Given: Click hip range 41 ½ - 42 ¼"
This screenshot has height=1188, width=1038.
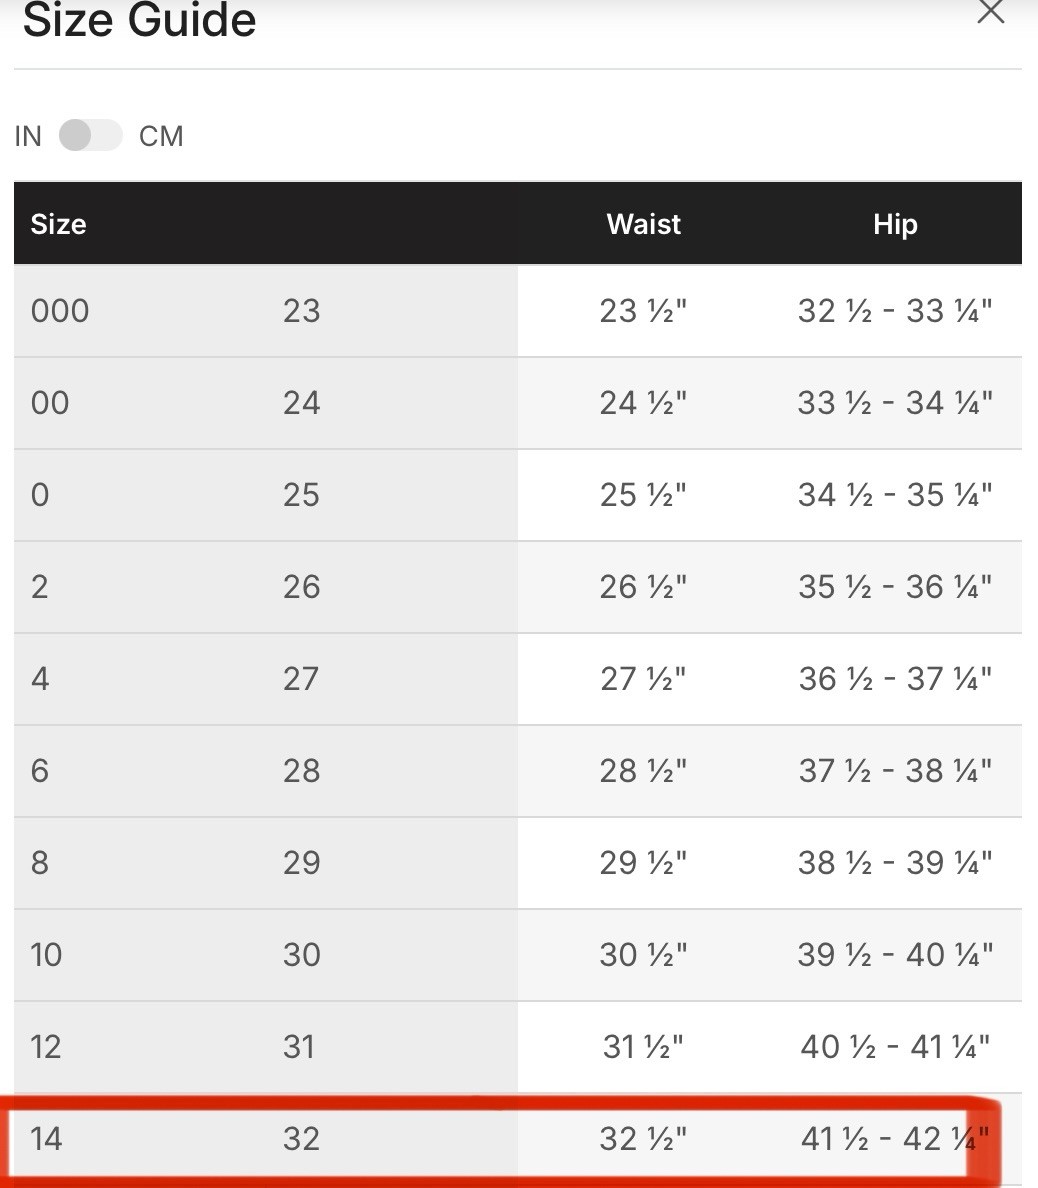Looking at the screenshot, I should pyautogui.click(x=894, y=1139).
